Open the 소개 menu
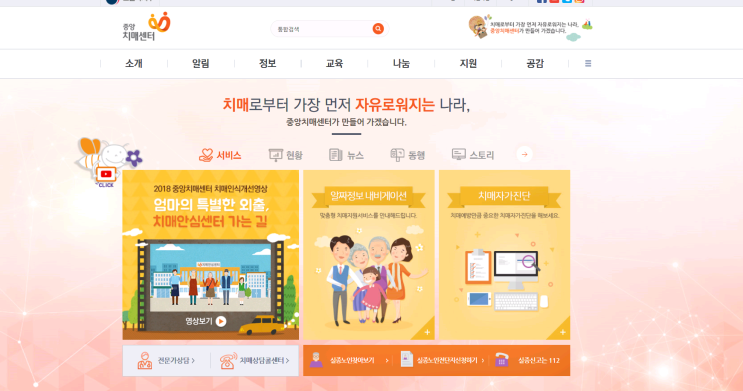This screenshot has height=391, width=743. click(134, 64)
